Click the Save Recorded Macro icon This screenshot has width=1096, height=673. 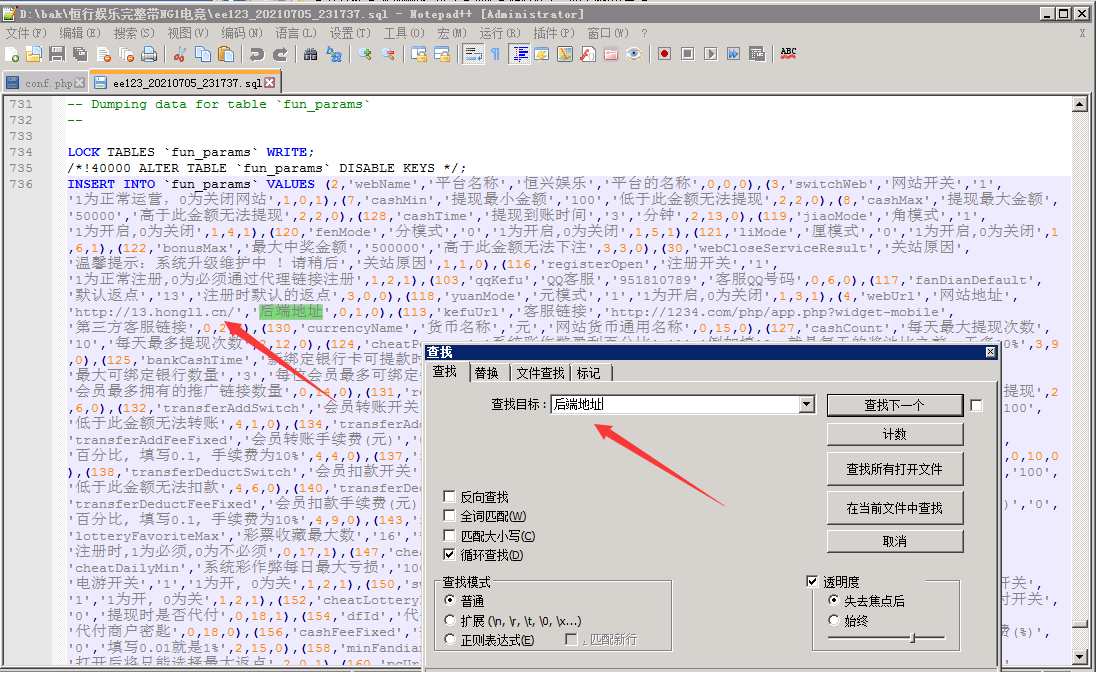tap(756, 55)
